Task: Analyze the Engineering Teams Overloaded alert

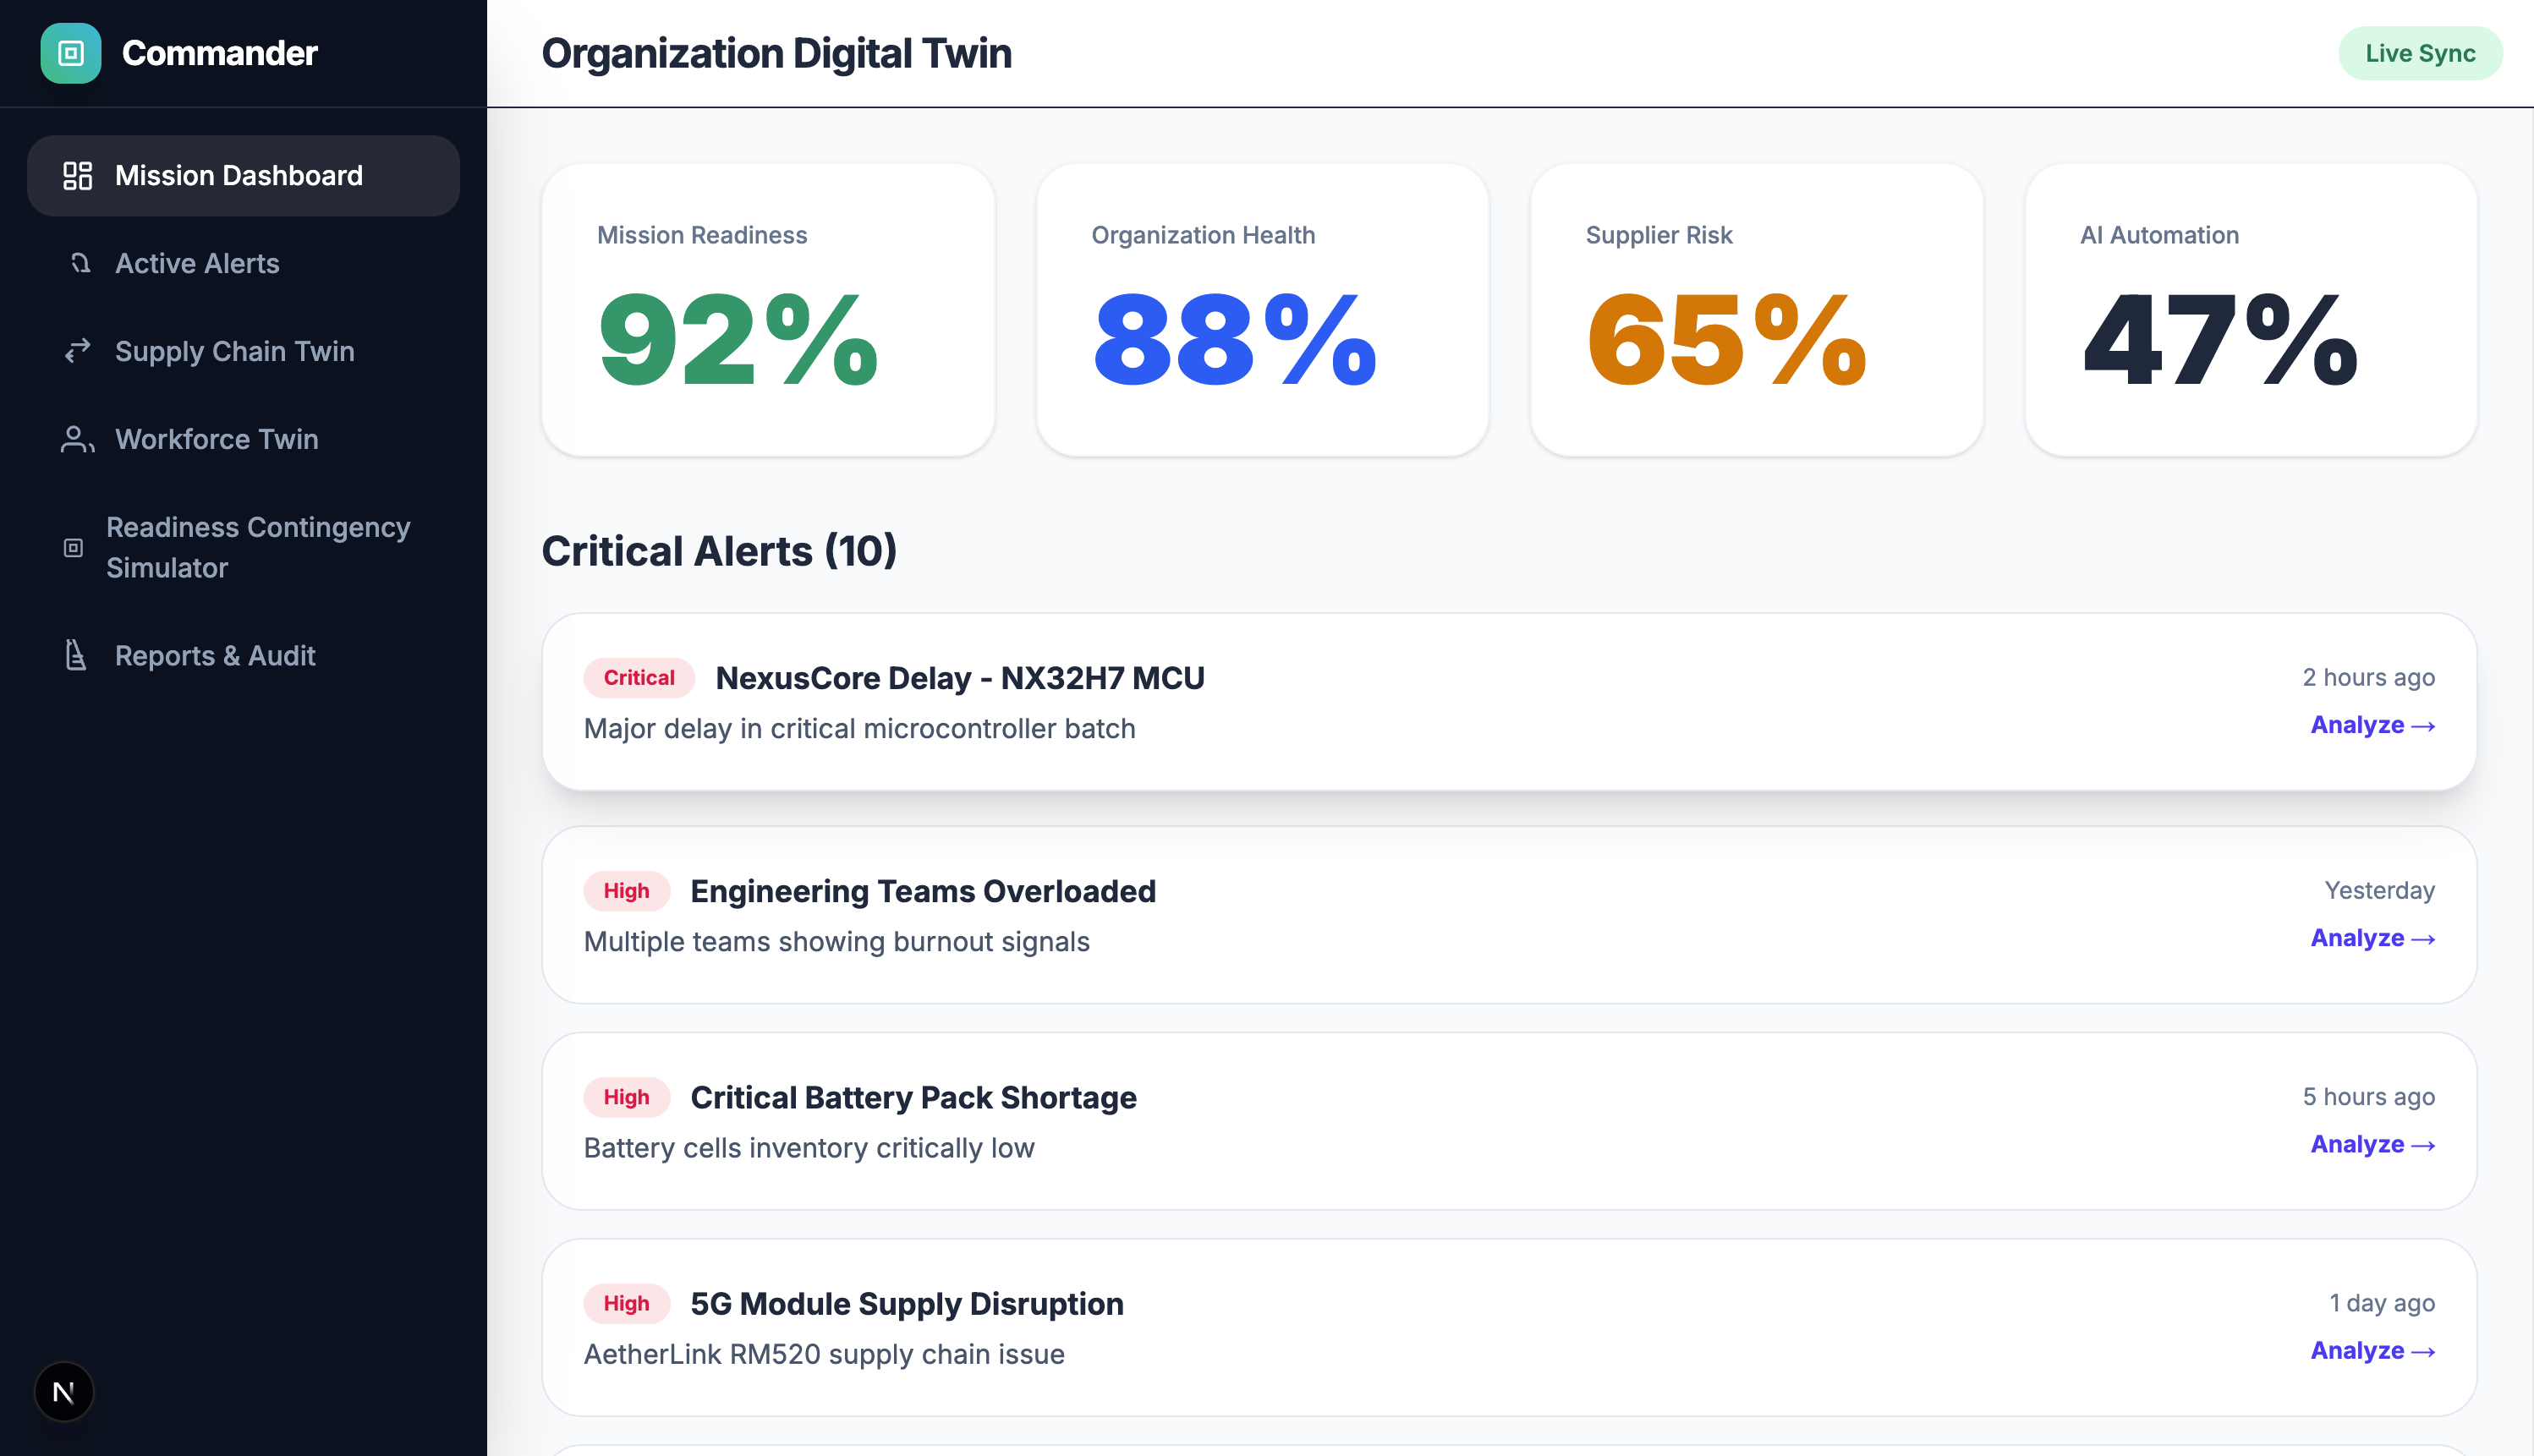Action: (2372, 938)
